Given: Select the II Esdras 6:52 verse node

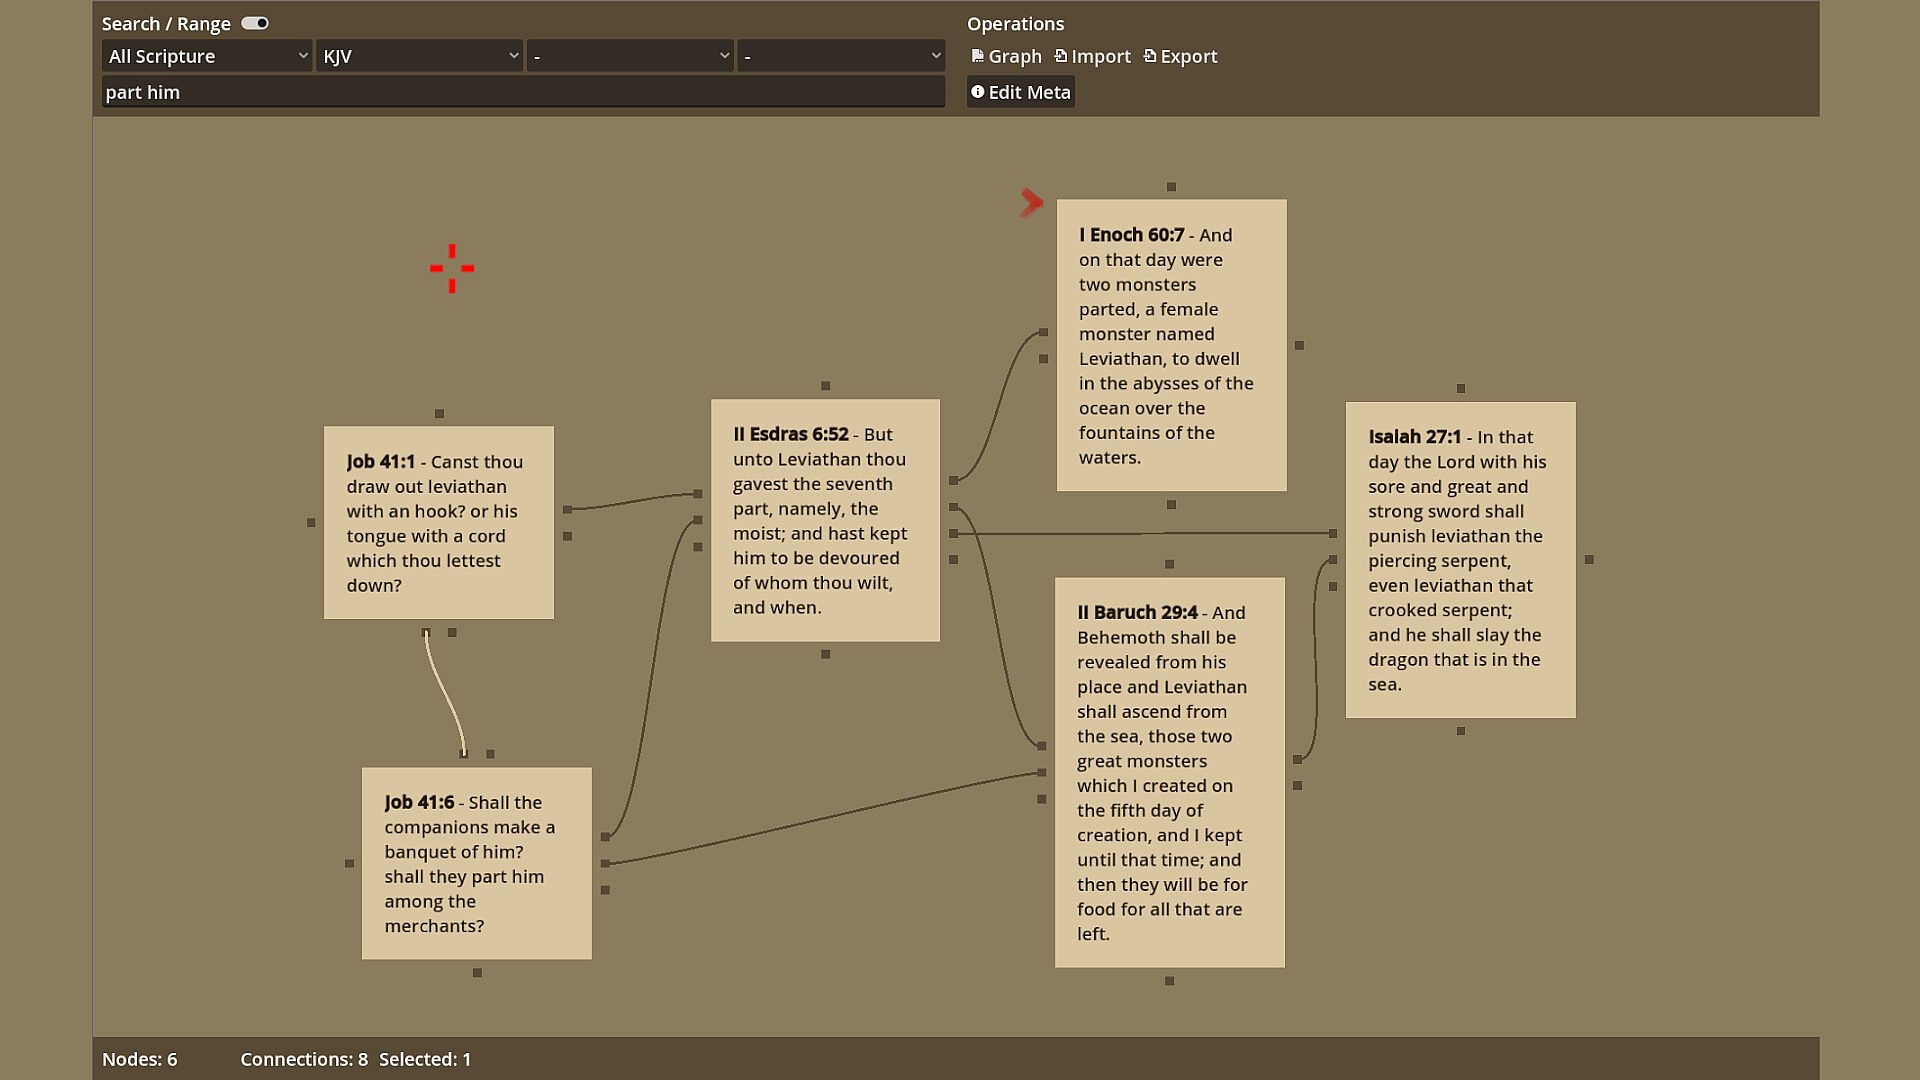Looking at the screenshot, I should point(825,520).
